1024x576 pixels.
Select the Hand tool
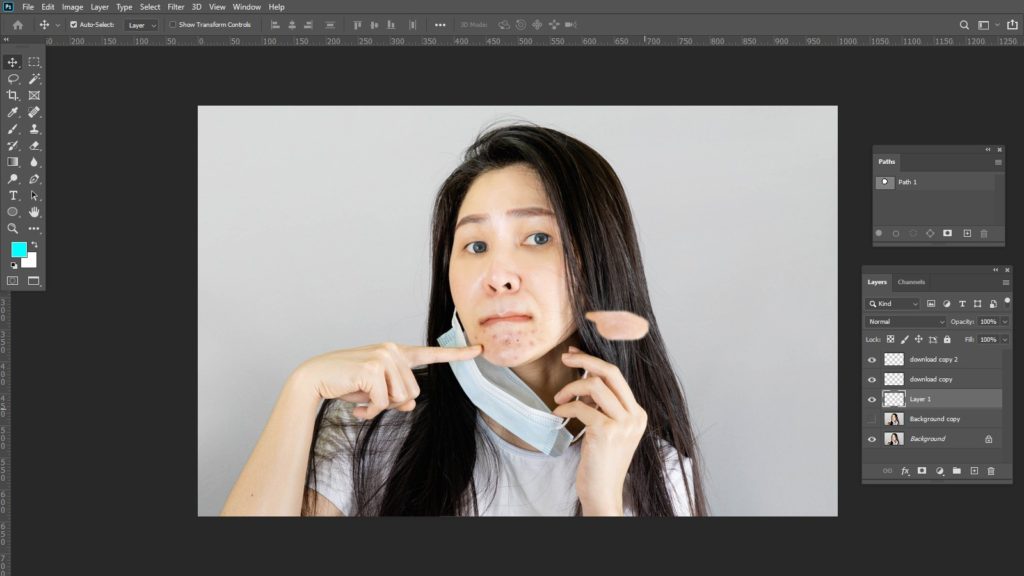34,212
